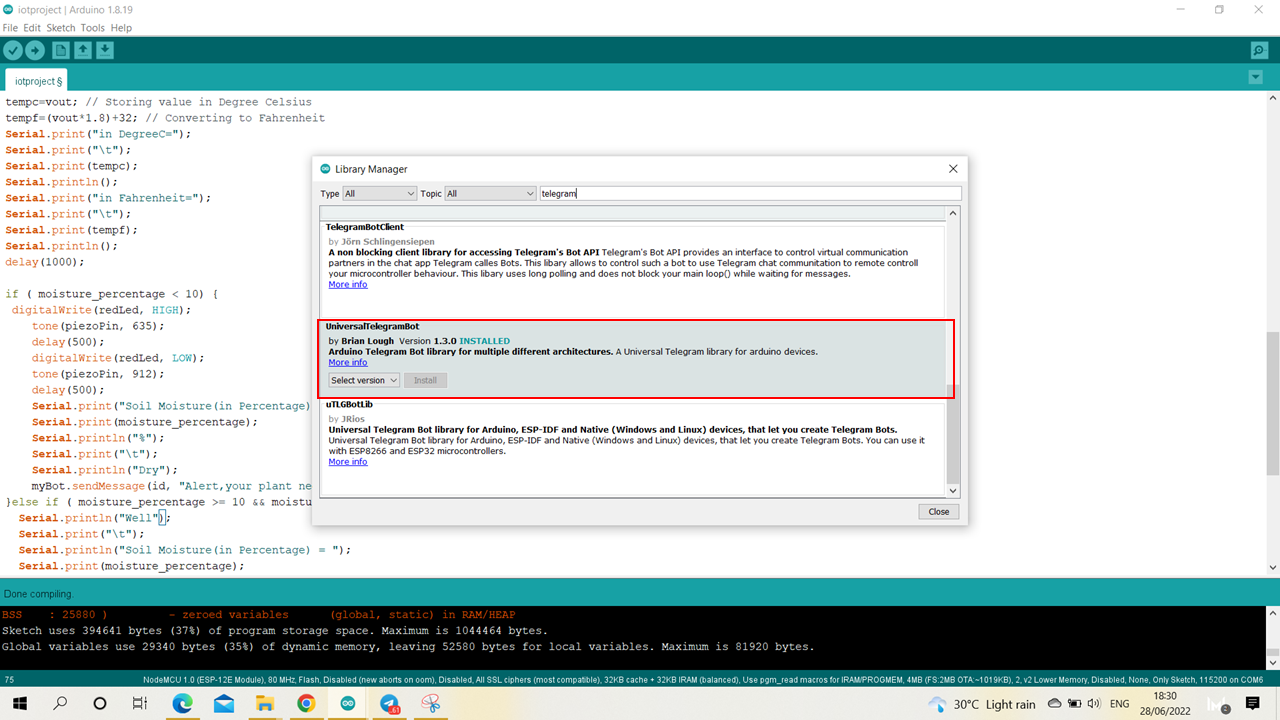
Task: Open More info for TelegramBotClient
Action: click(x=348, y=285)
